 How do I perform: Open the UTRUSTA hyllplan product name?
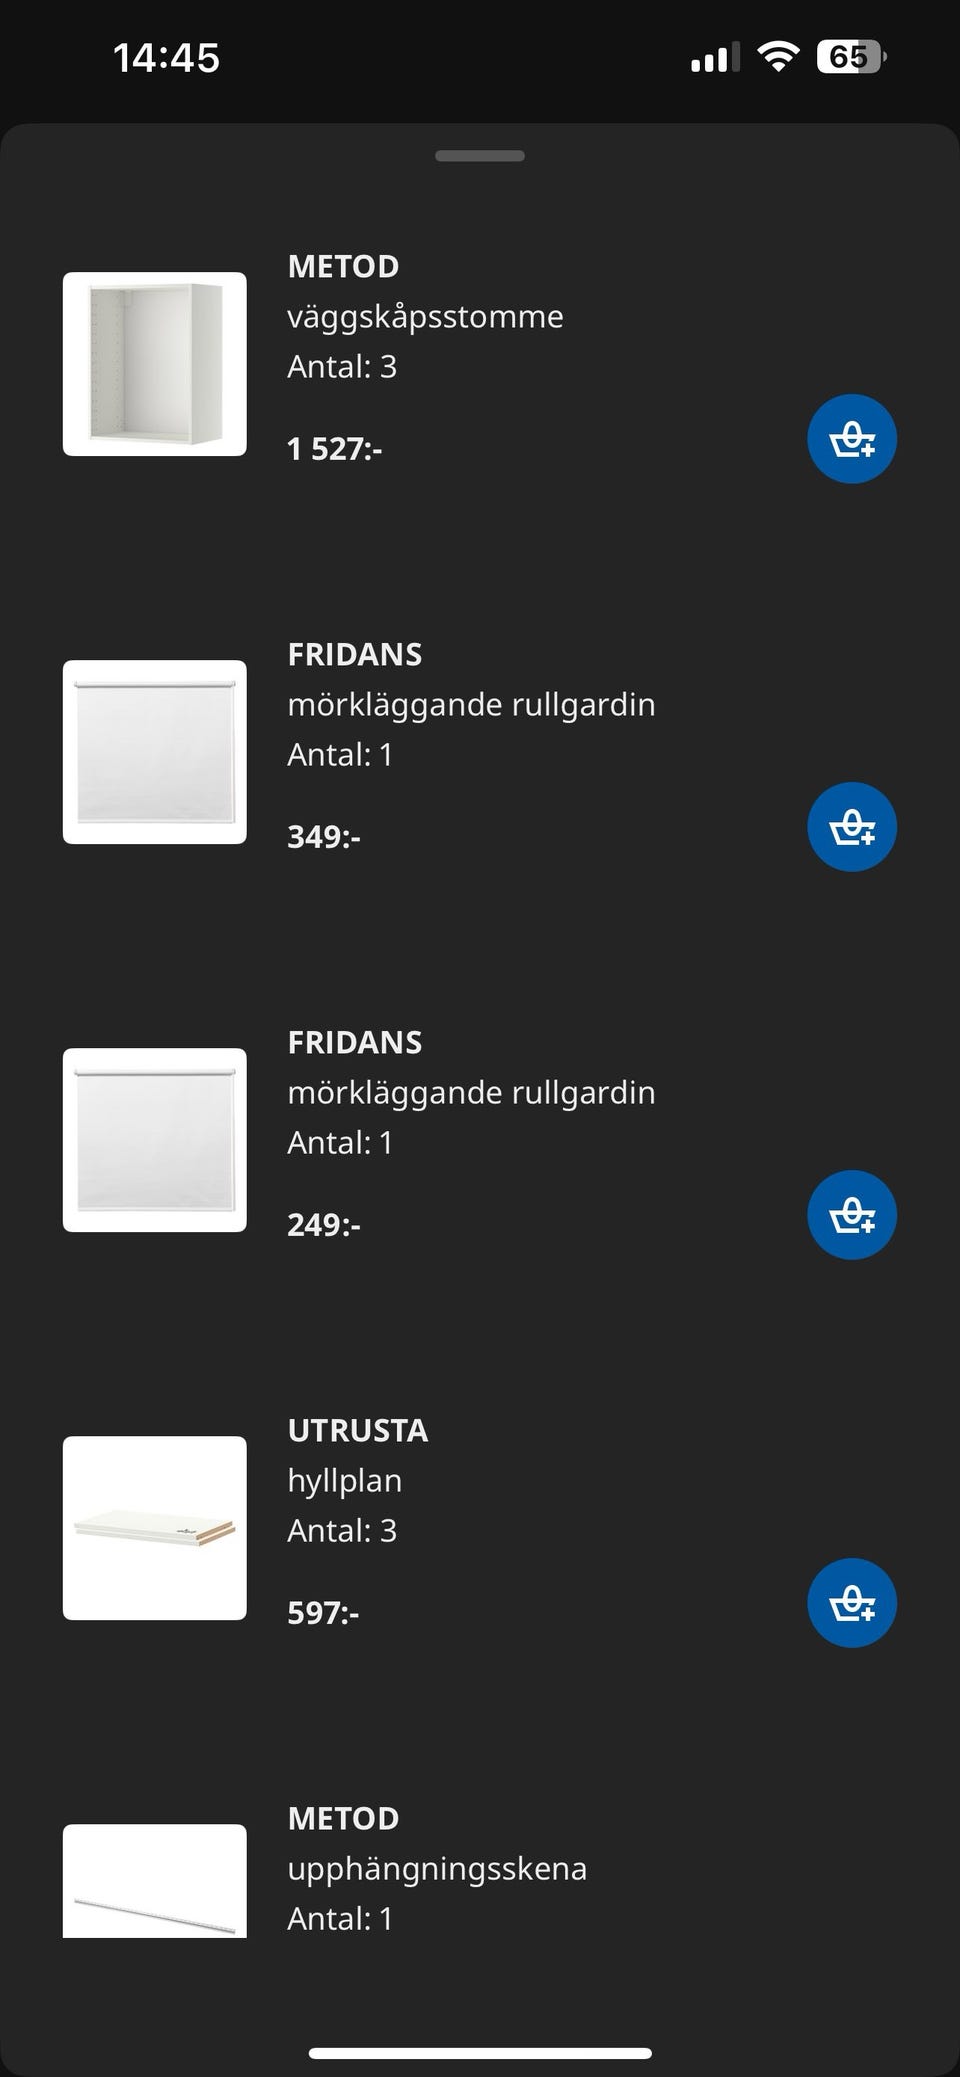click(x=357, y=1430)
